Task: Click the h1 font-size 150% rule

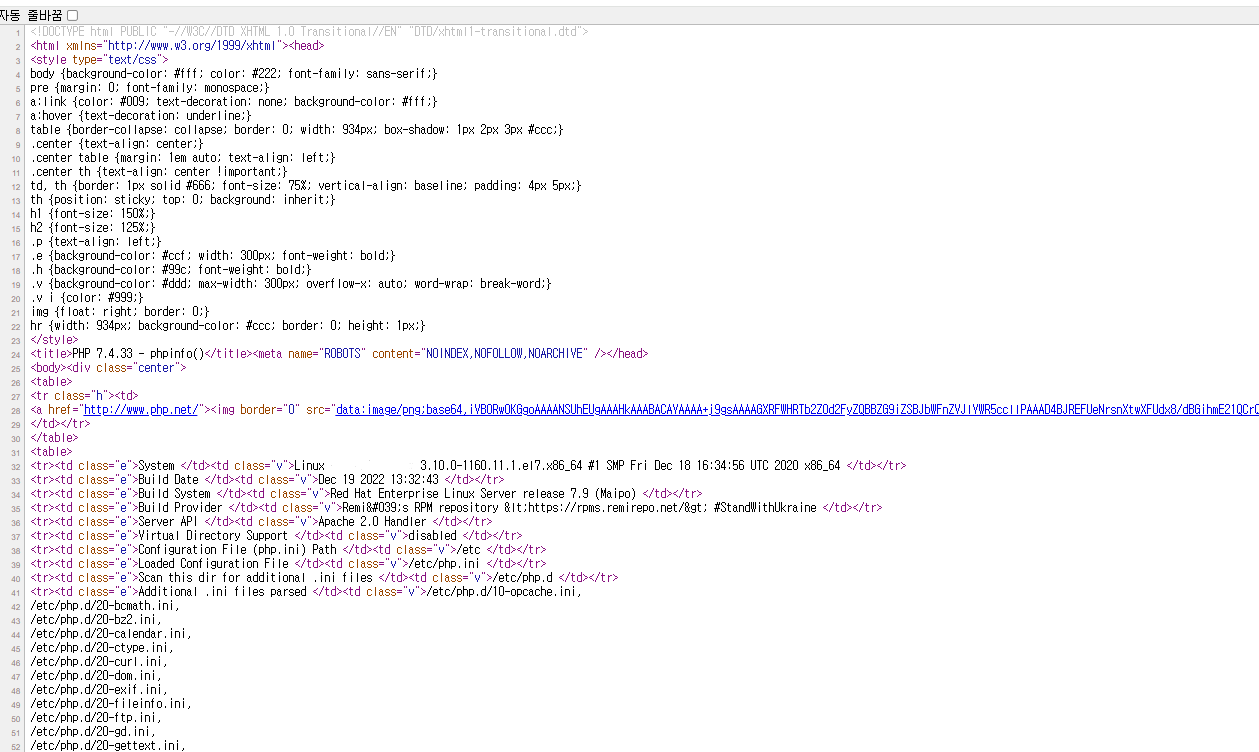Action: [93, 214]
